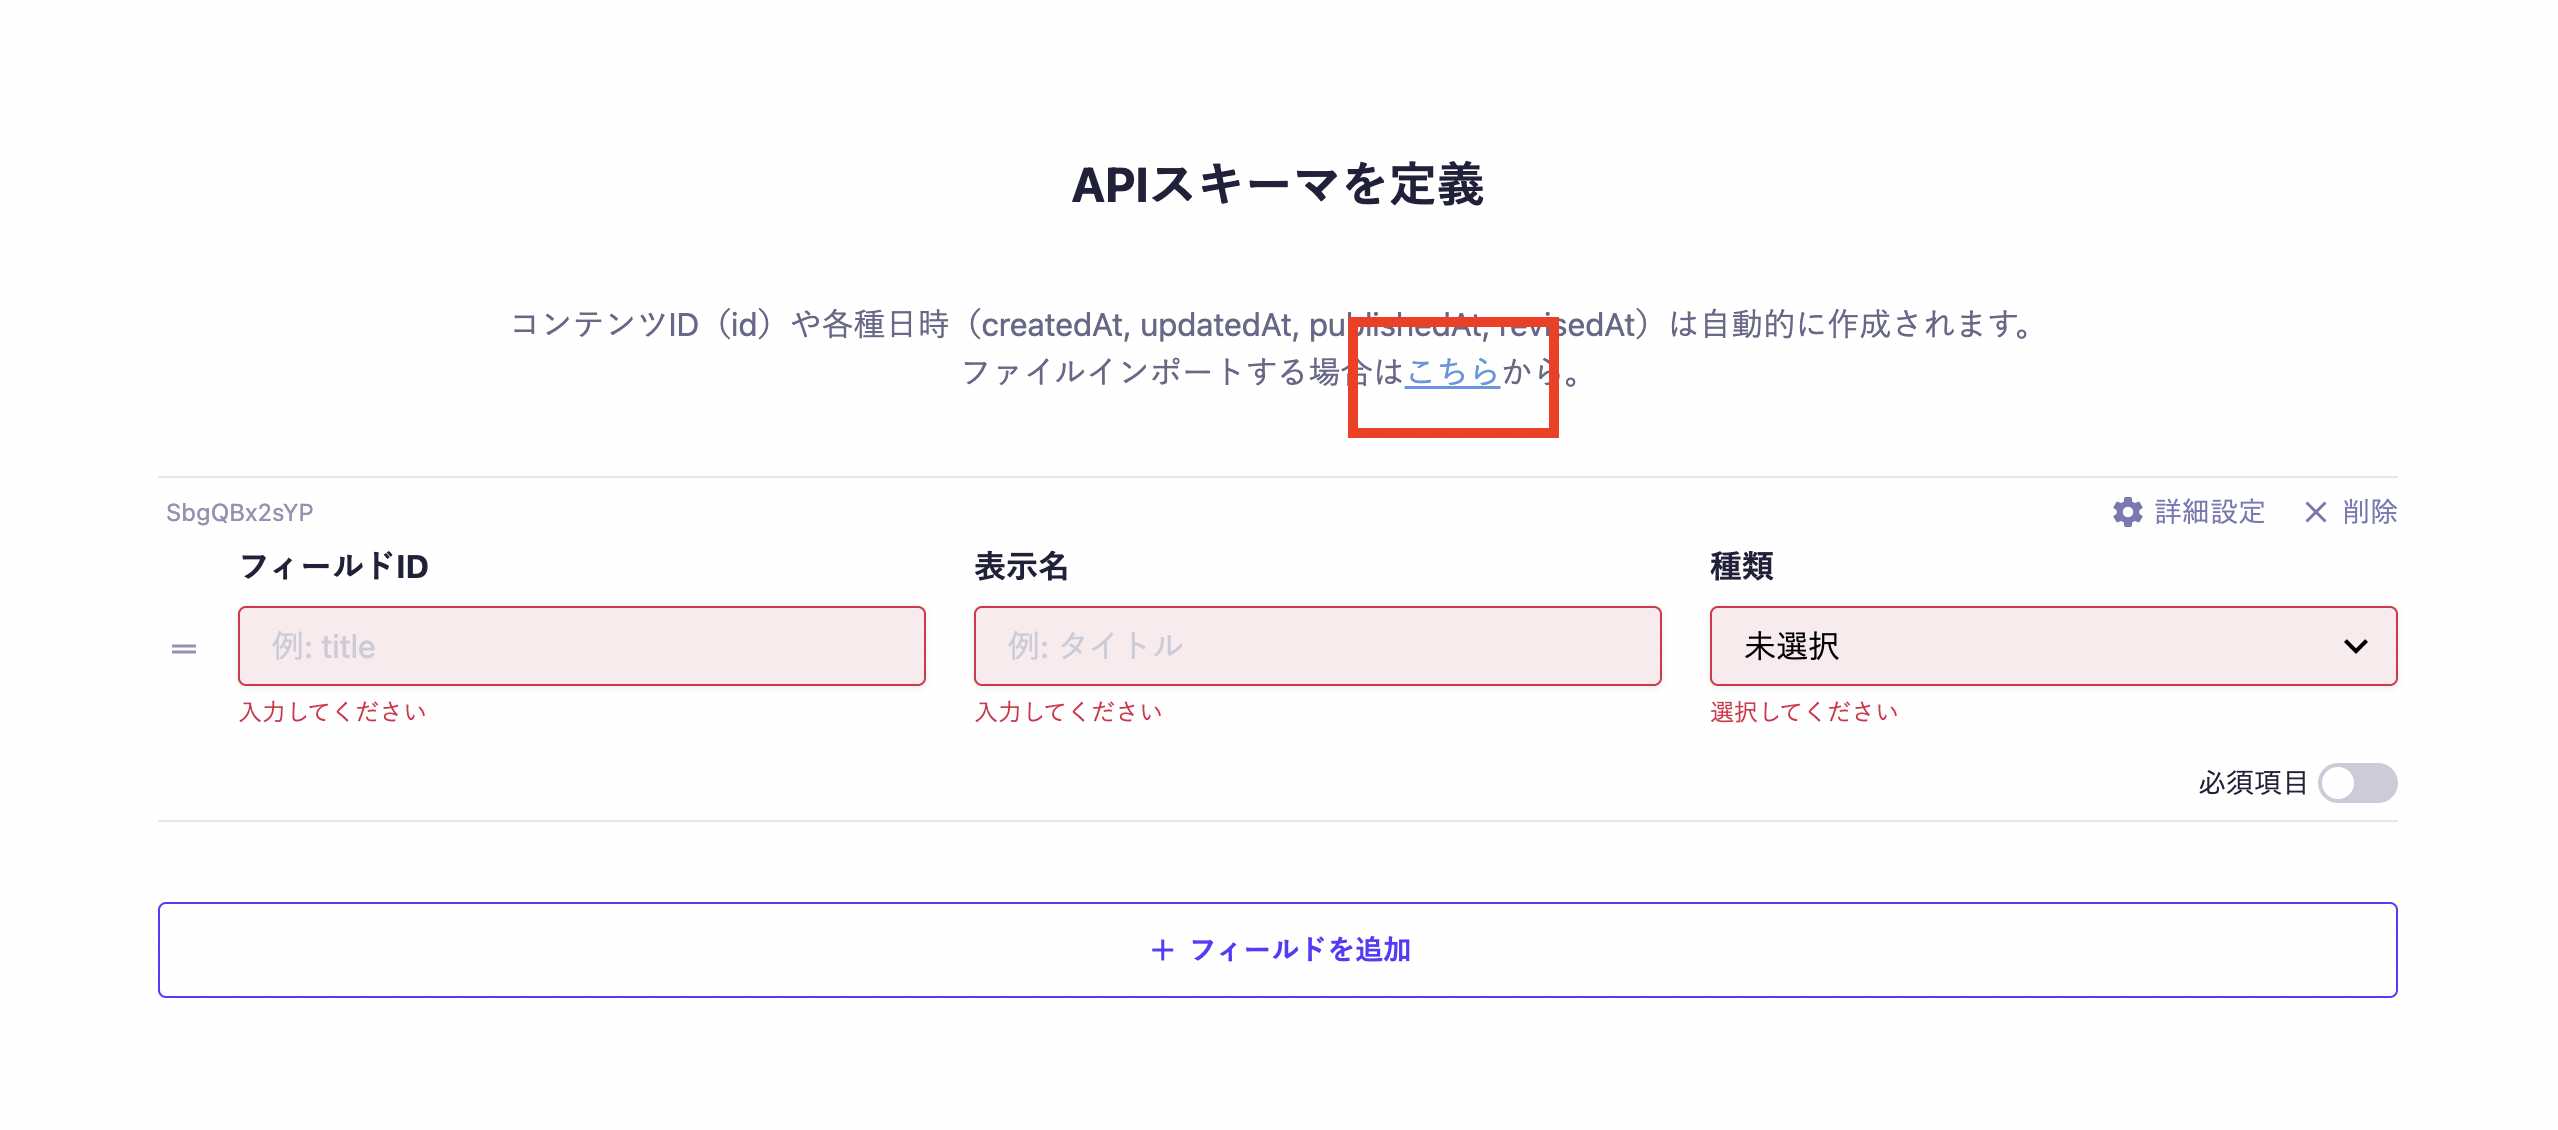Click the gear icon beside 詳細設定

pos(2127,512)
